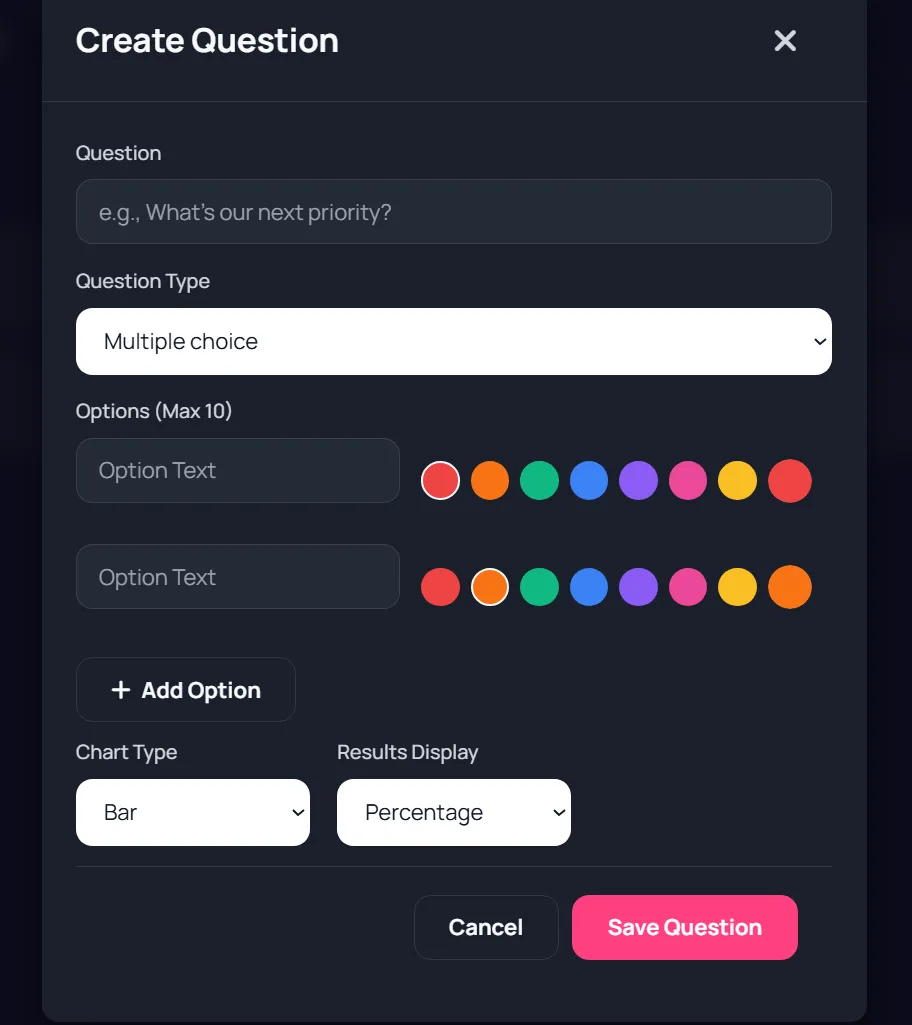
Task: Select the orange swatch for the first option
Action: click(x=490, y=480)
